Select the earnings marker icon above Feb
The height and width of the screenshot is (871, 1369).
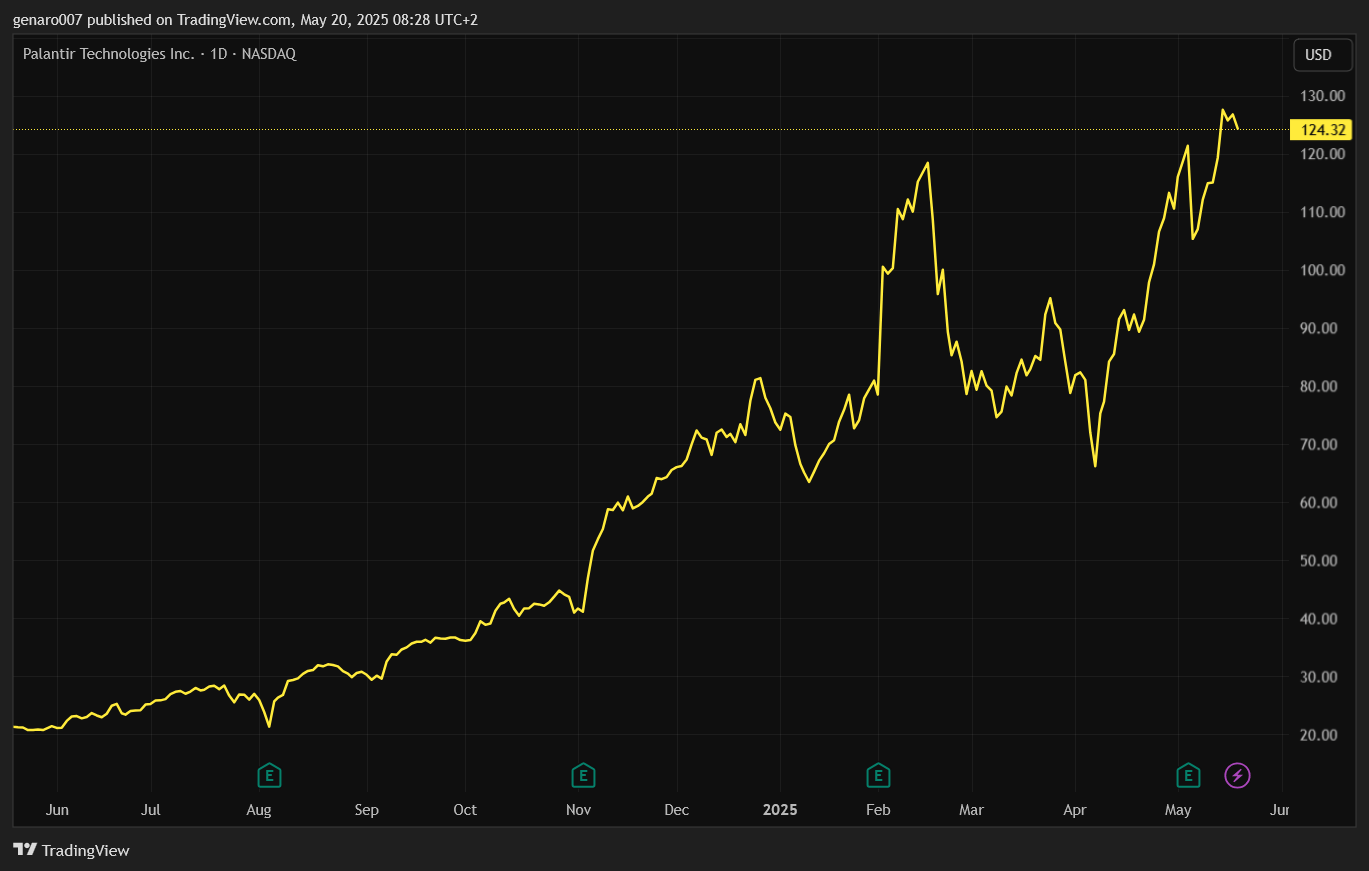(x=878, y=775)
